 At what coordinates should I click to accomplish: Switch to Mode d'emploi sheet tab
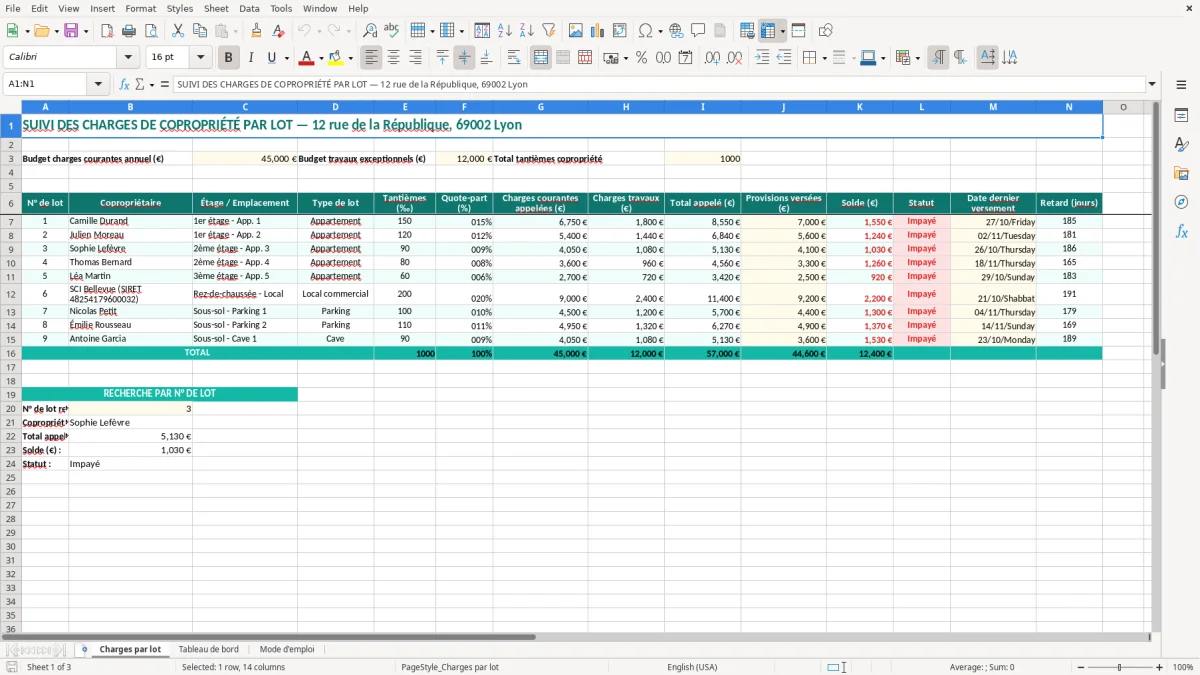pos(287,649)
